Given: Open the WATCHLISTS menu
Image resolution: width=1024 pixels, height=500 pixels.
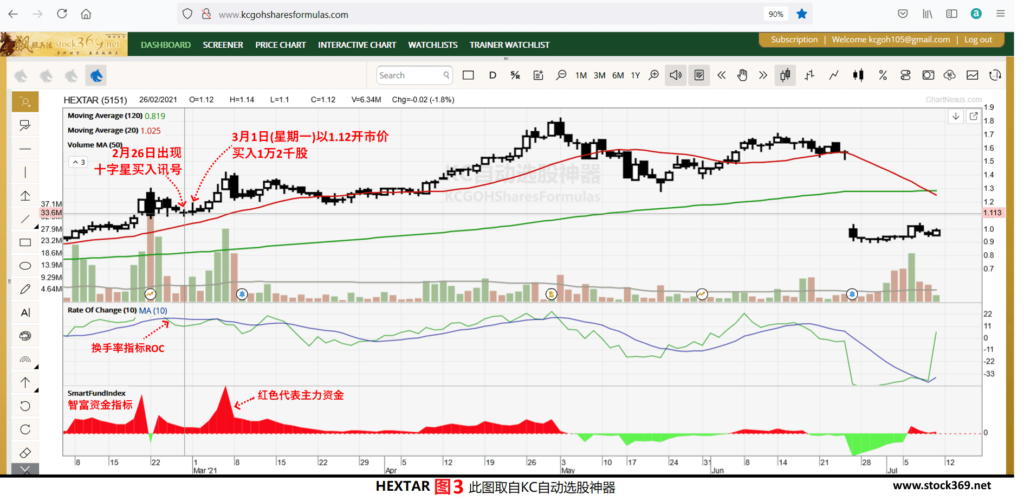Looking at the screenshot, I should [x=432, y=45].
